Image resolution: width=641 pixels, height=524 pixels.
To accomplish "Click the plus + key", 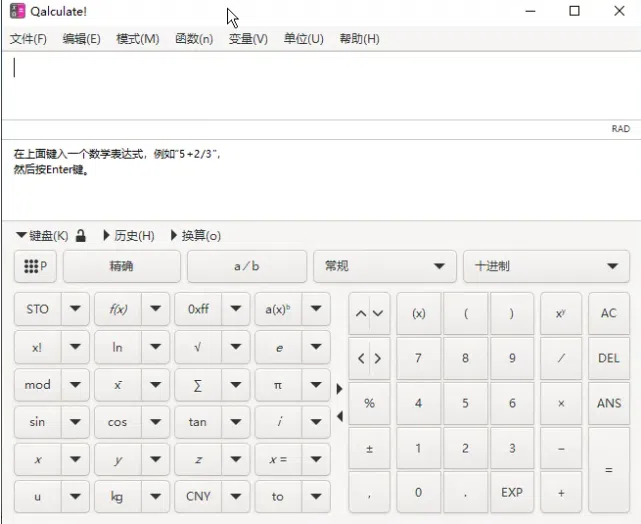I will [x=560, y=493].
